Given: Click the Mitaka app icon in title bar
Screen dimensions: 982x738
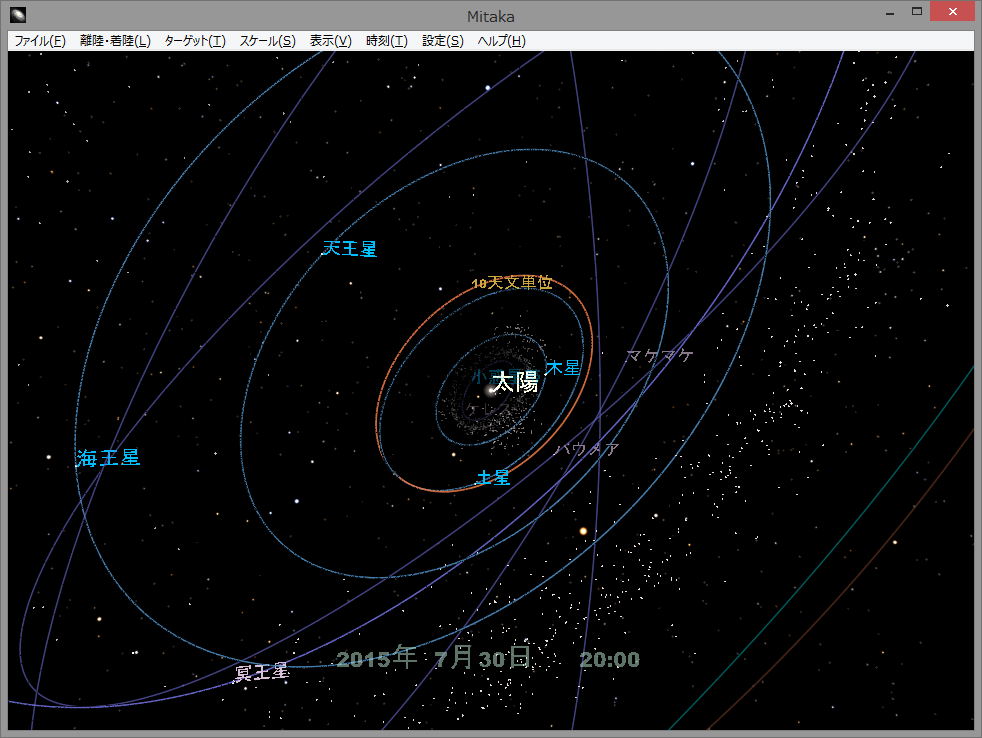Looking at the screenshot, I should pyautogui.click(x=18, y=14).
